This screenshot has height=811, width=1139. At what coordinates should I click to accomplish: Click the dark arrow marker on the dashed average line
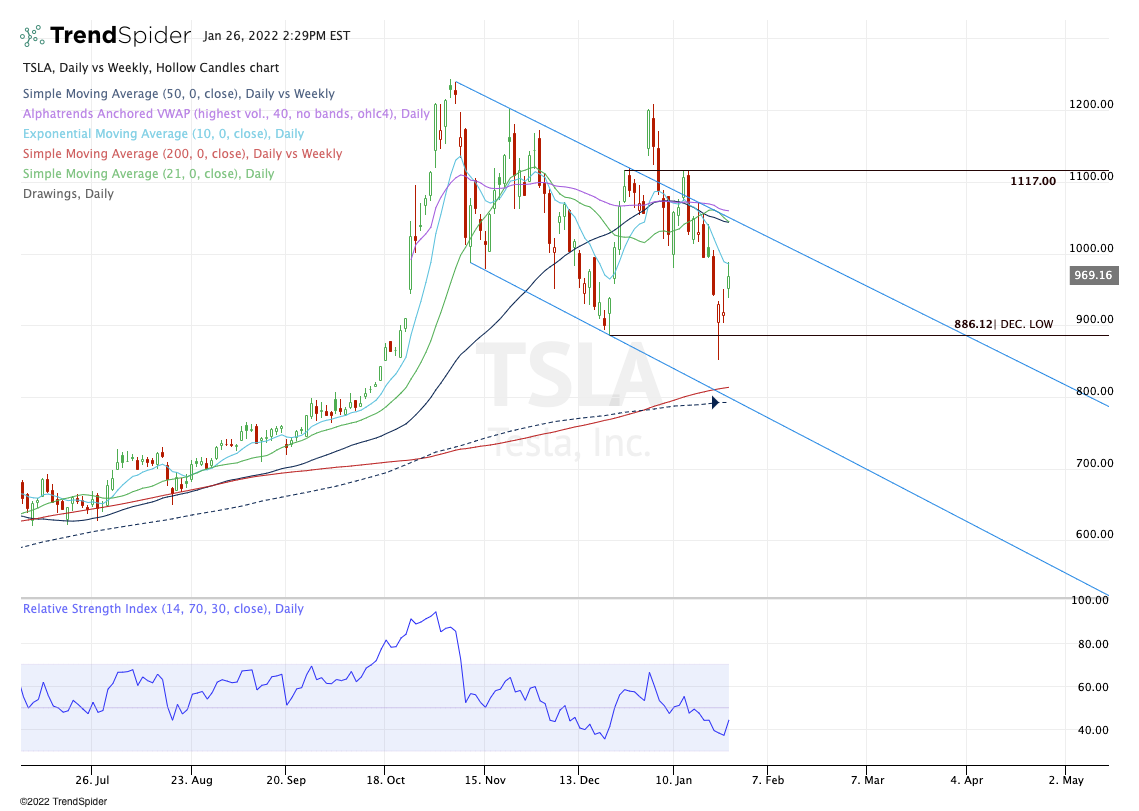(x=715, y=402)
